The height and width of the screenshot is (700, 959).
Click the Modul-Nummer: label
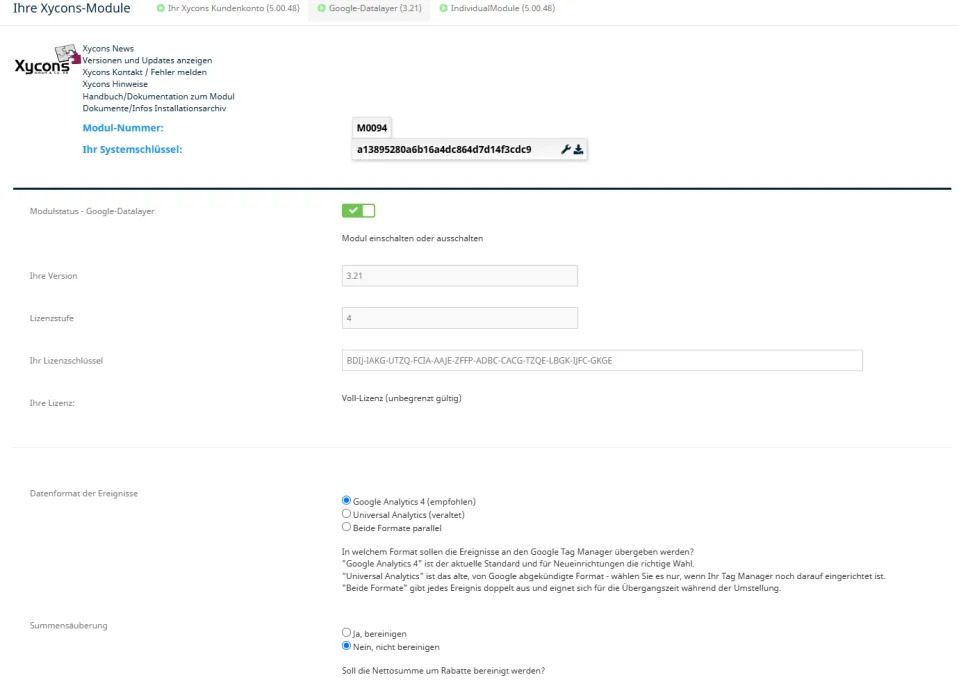point(123,128)
